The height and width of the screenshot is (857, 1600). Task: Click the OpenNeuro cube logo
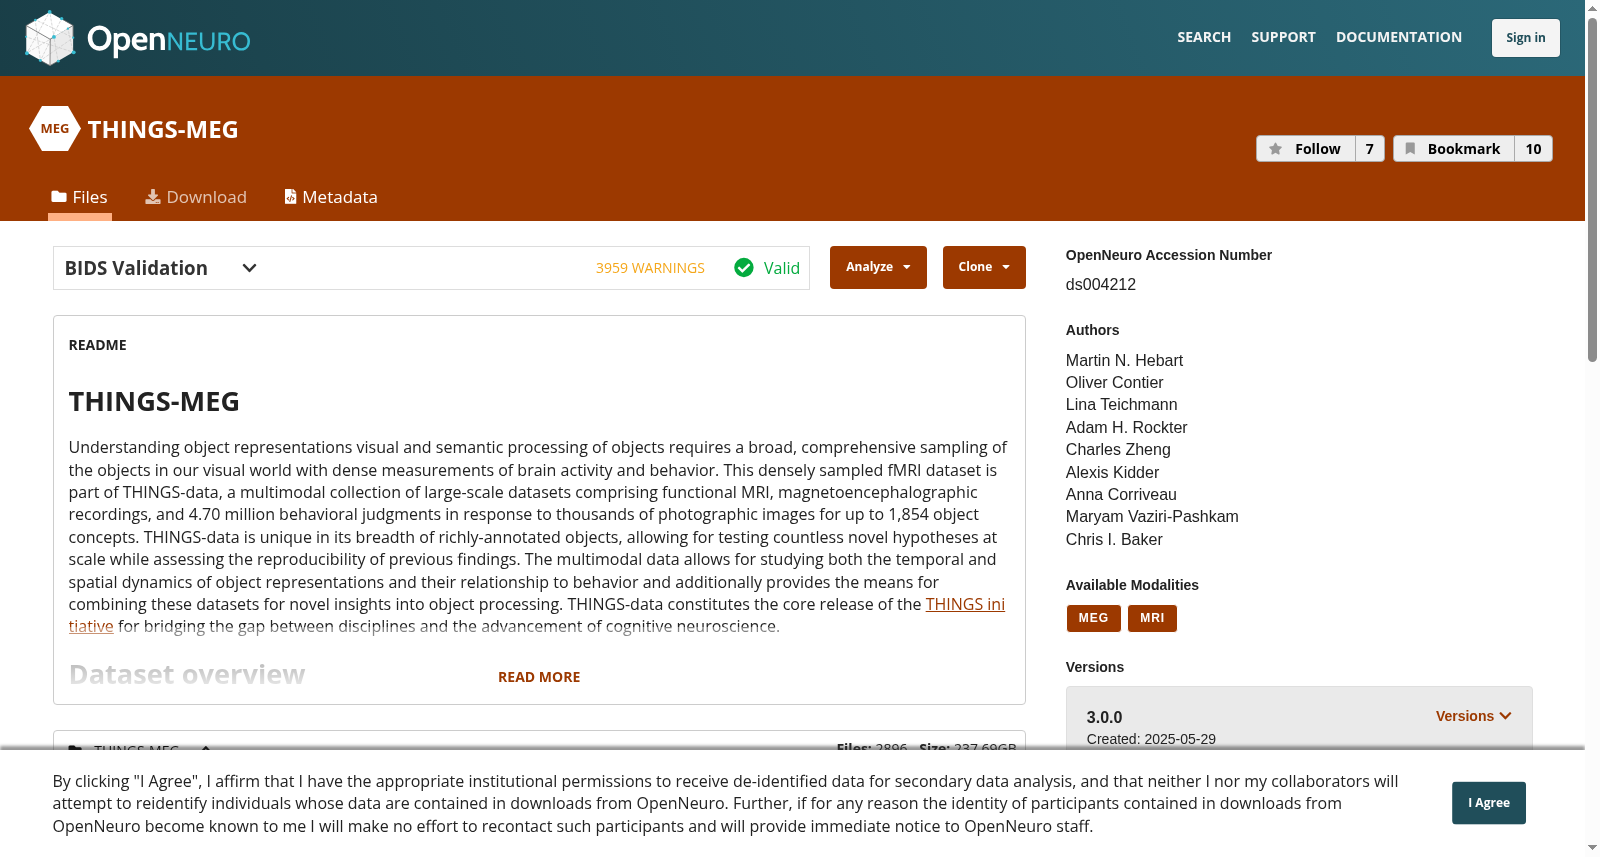click(50, 38)
